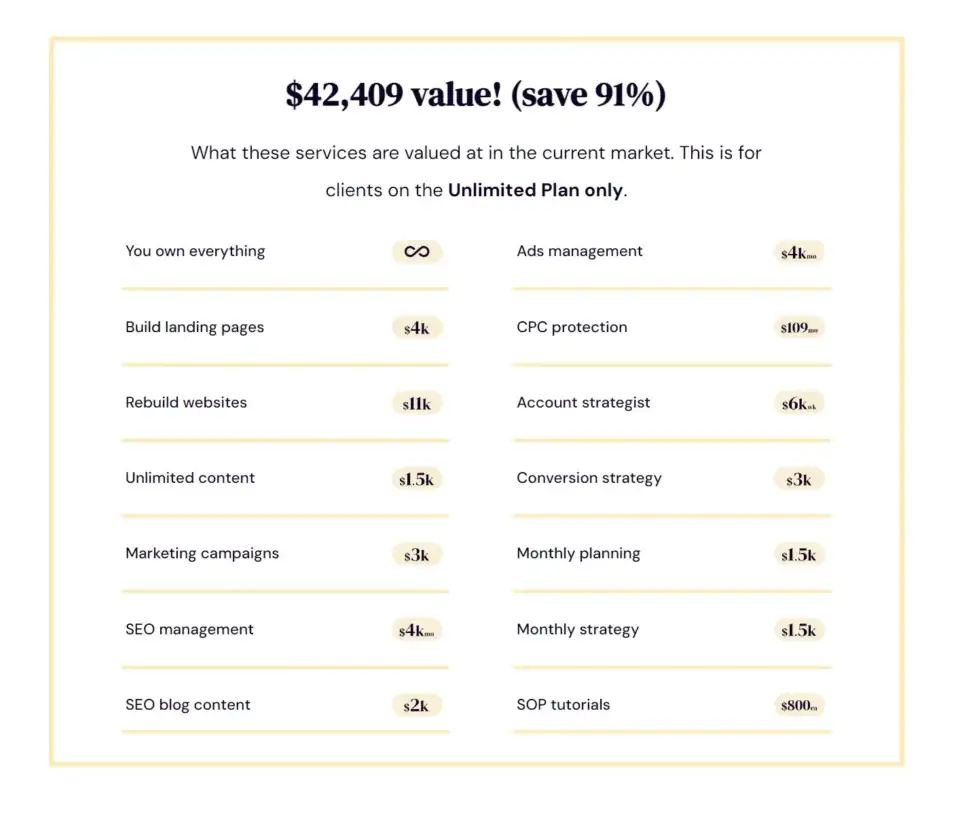Click the $4k/mo badge beside Ads management
Screen dimensions: 960x815
[799, 252]
